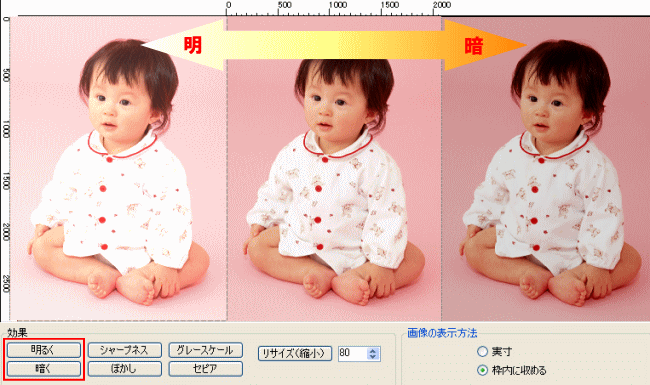This screenshot has height=385, width=650.
Task: Click the 明るく brighten button
Action: coord(44,350)
